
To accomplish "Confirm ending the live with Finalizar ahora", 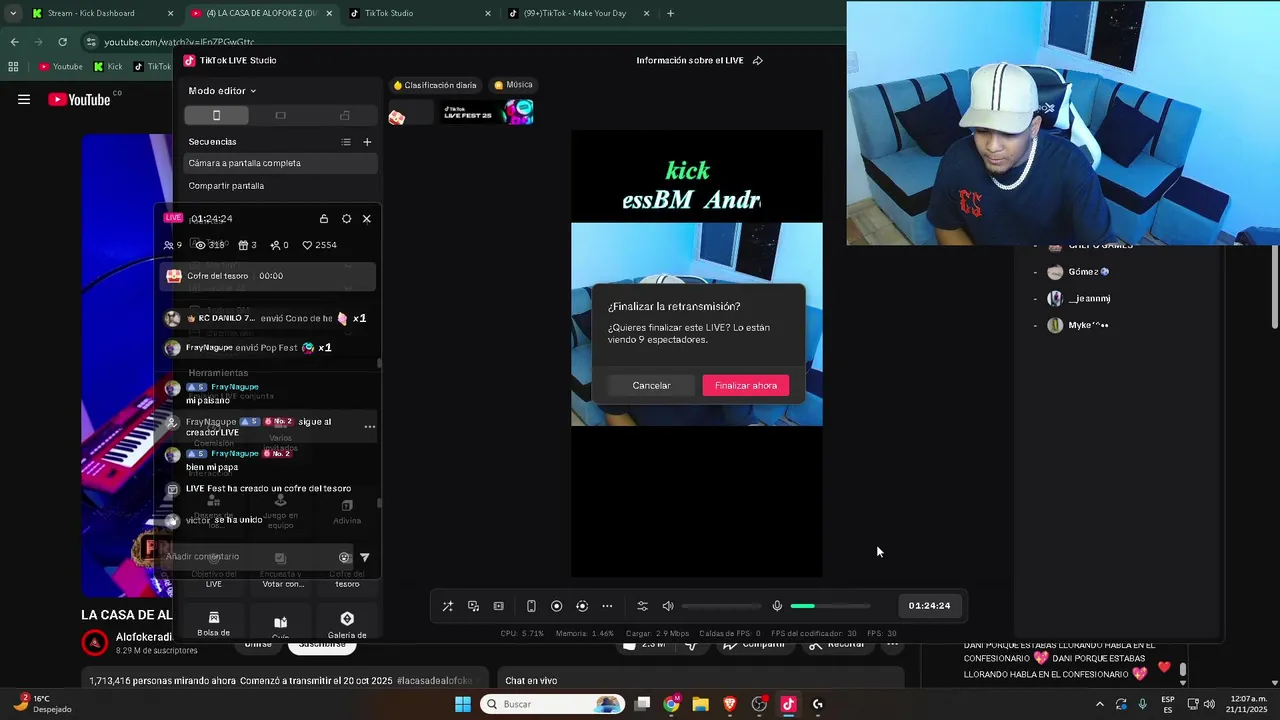I will [x=745, y=385].
